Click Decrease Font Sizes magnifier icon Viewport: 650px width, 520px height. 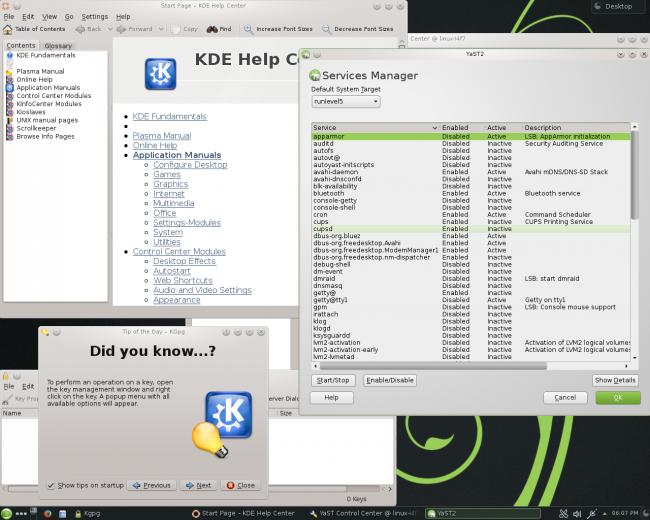click(x=326, y=29)
